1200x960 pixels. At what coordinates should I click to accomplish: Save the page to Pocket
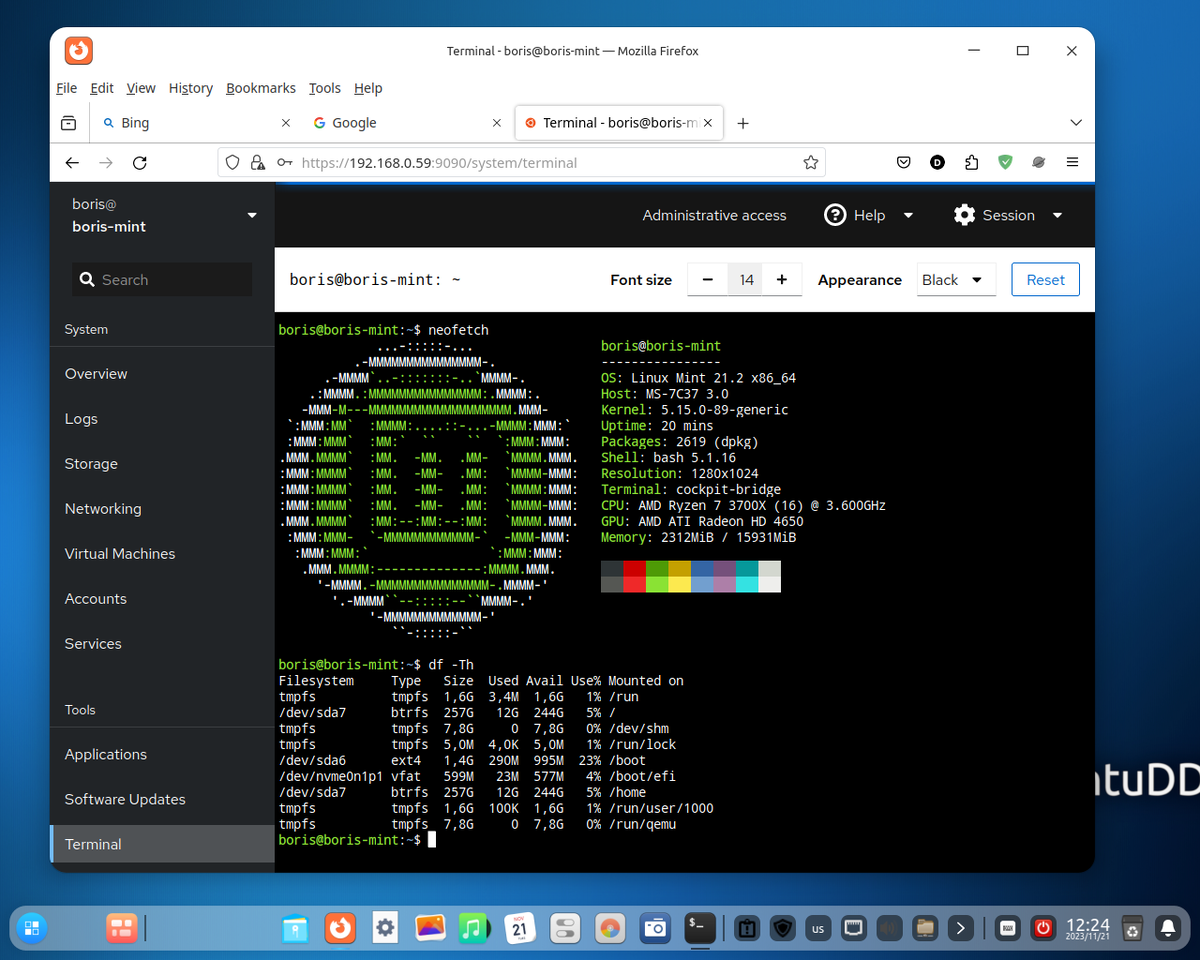click(903, 162)
